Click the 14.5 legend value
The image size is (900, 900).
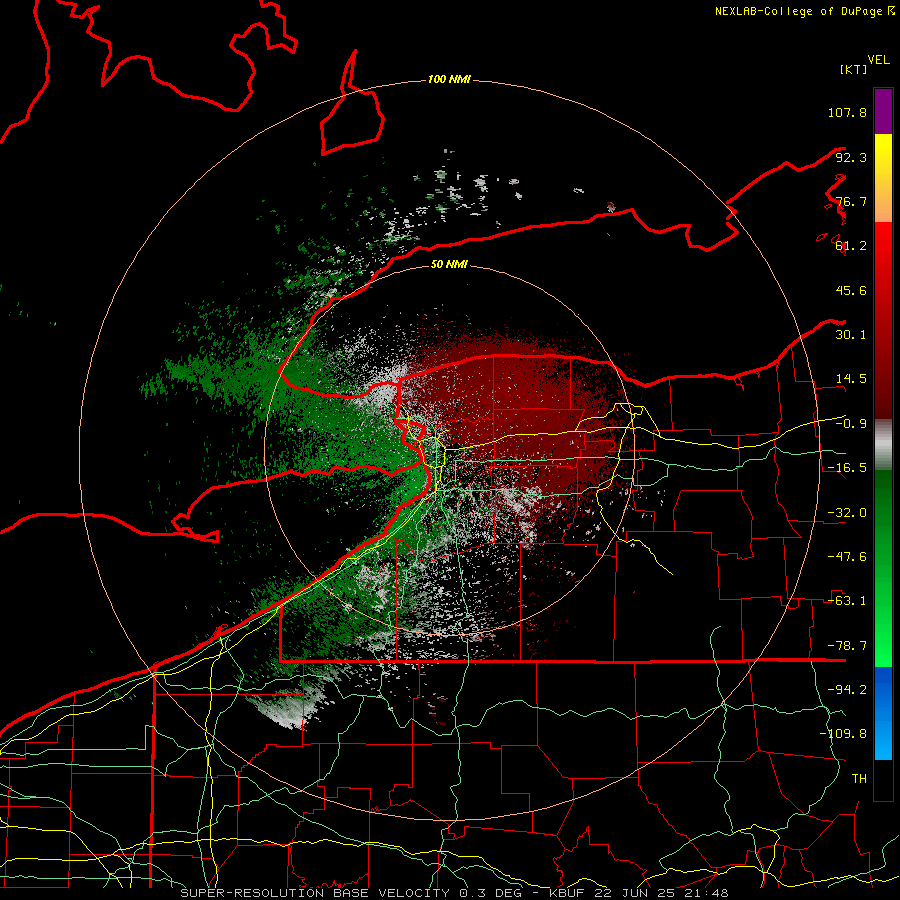coord(851,379)
